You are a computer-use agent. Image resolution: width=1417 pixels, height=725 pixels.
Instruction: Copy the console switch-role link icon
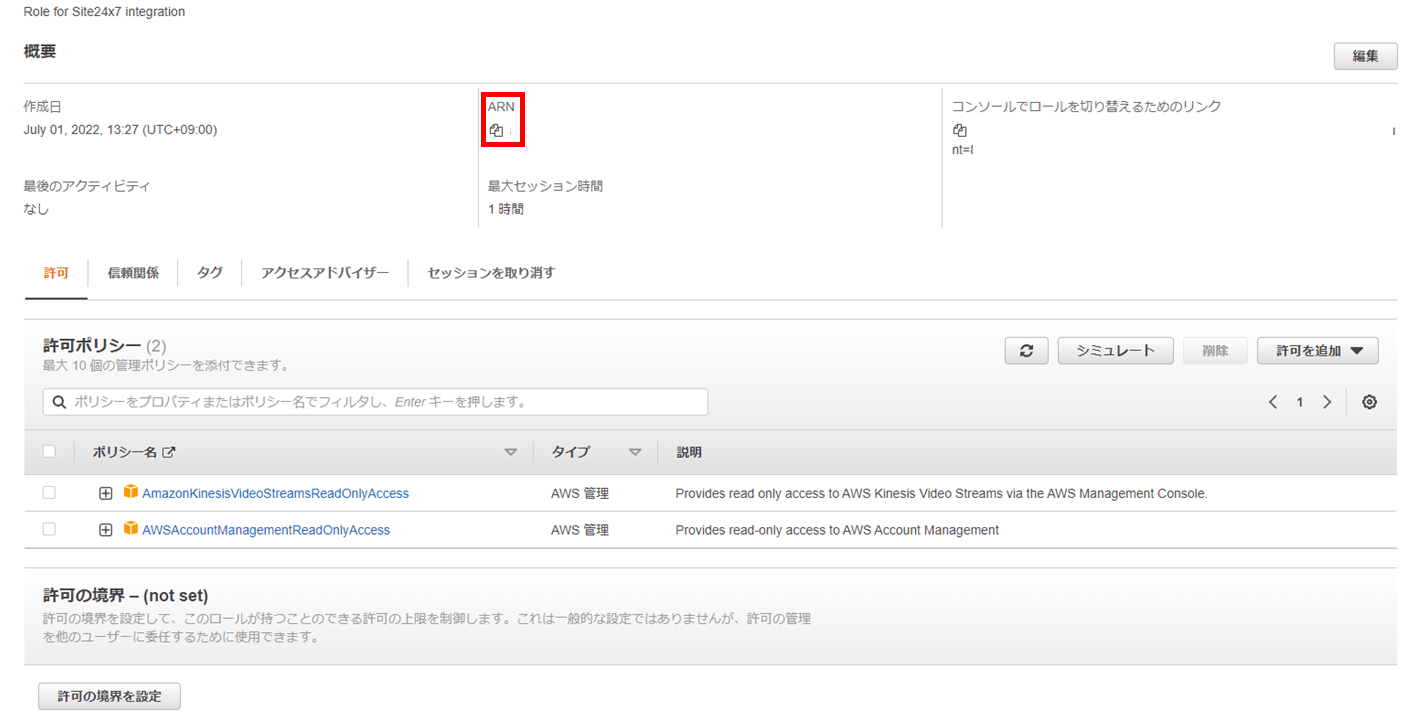coord(960,130)
